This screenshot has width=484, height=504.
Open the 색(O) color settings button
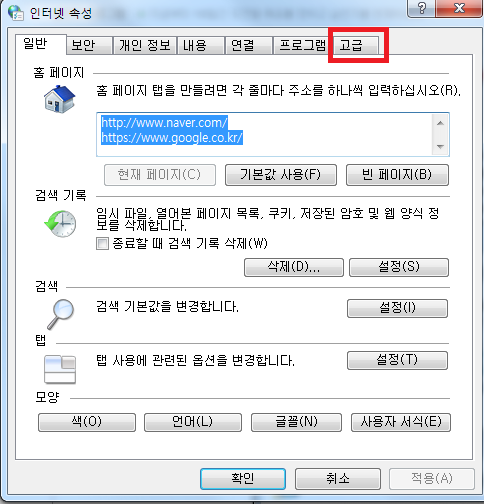pos(87,422)
